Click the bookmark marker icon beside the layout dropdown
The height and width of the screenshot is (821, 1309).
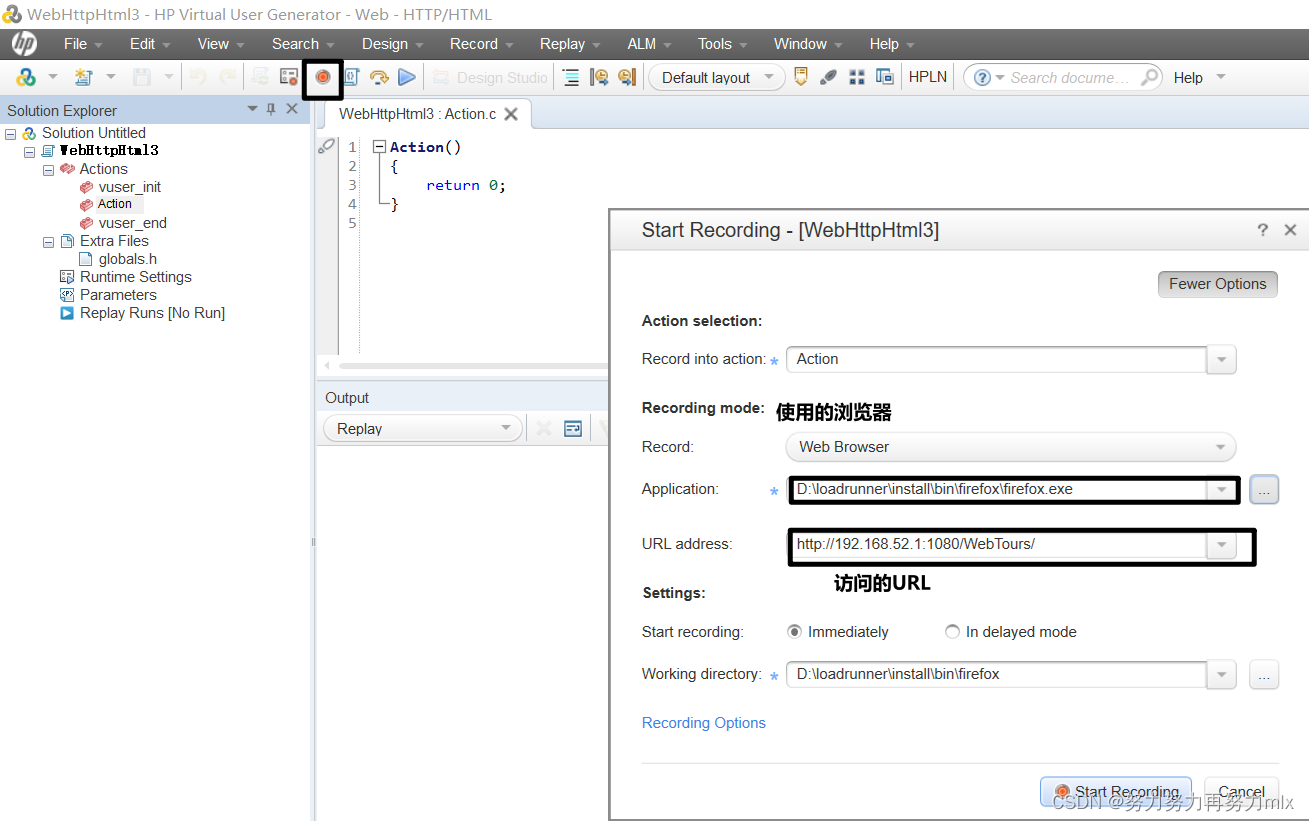(800, 77)
